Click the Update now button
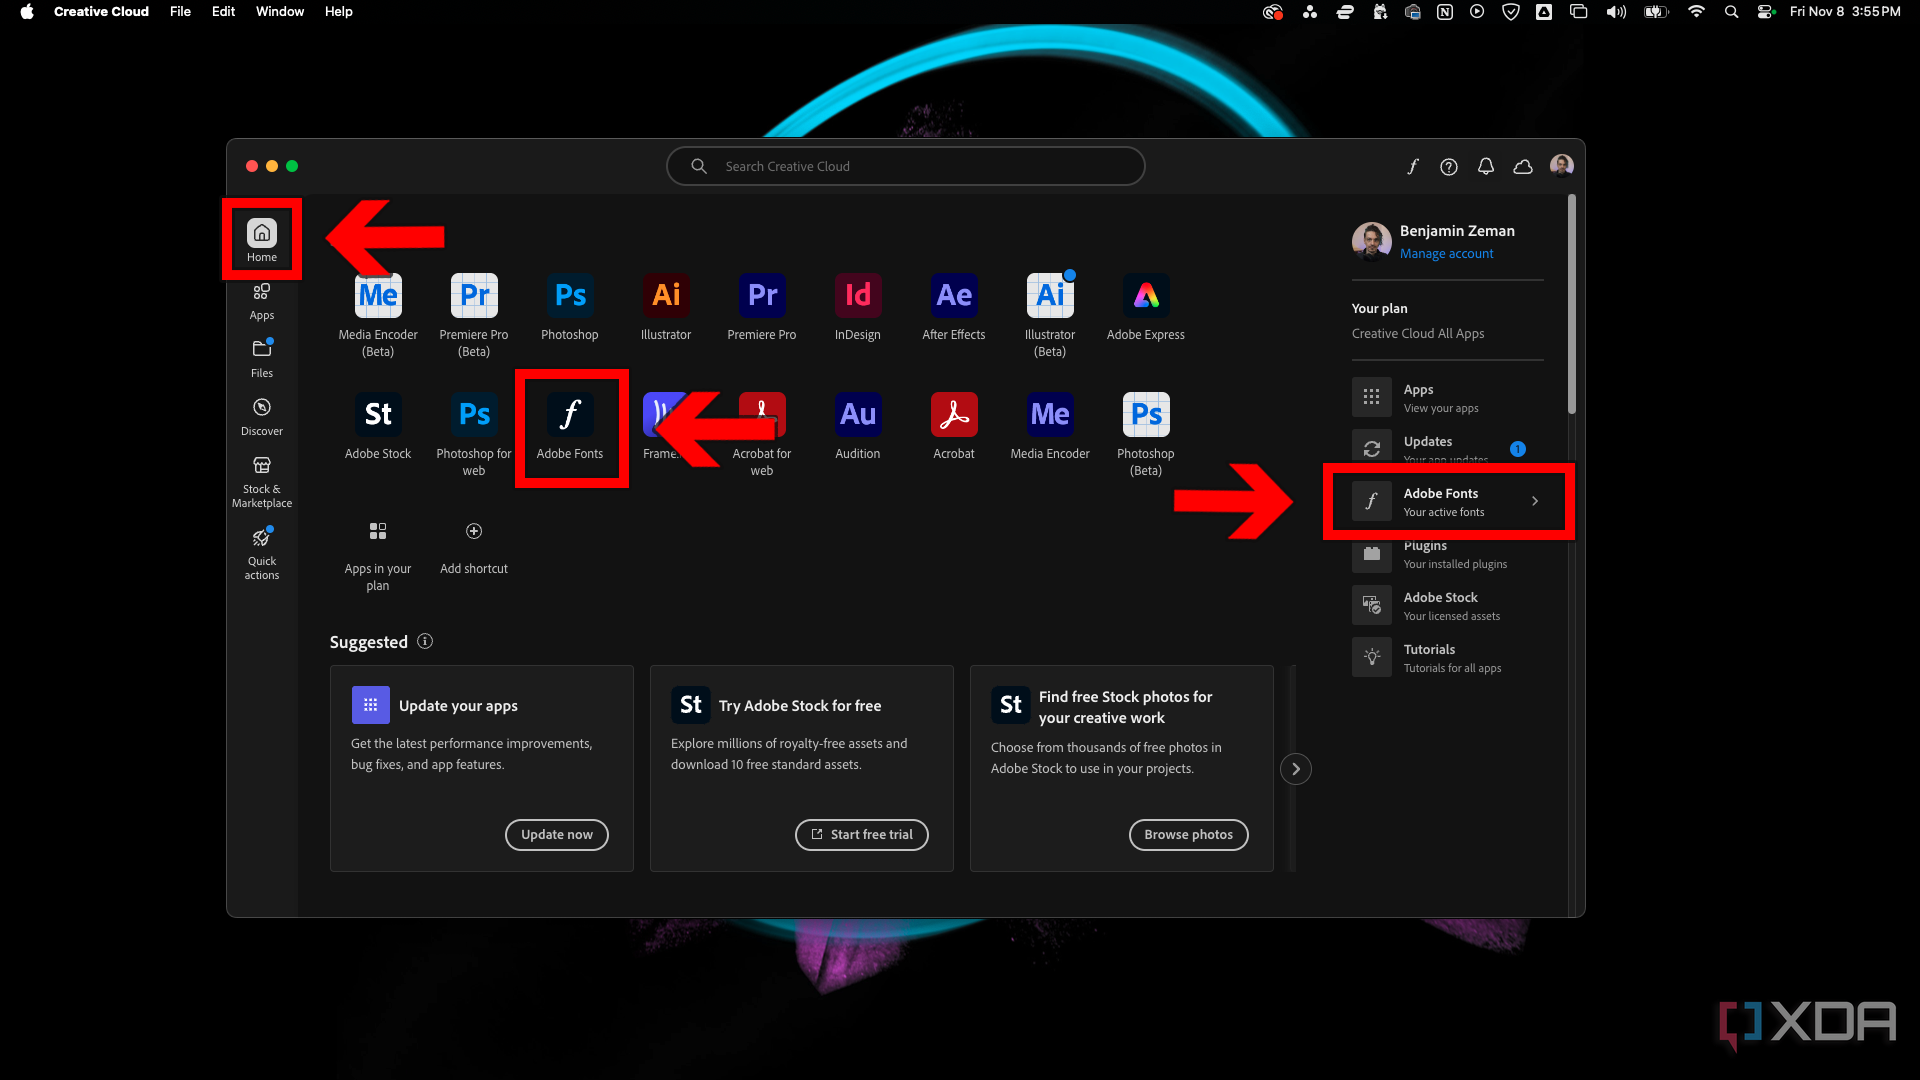This screenshot has height=1080, width=1920. [557, 834]
